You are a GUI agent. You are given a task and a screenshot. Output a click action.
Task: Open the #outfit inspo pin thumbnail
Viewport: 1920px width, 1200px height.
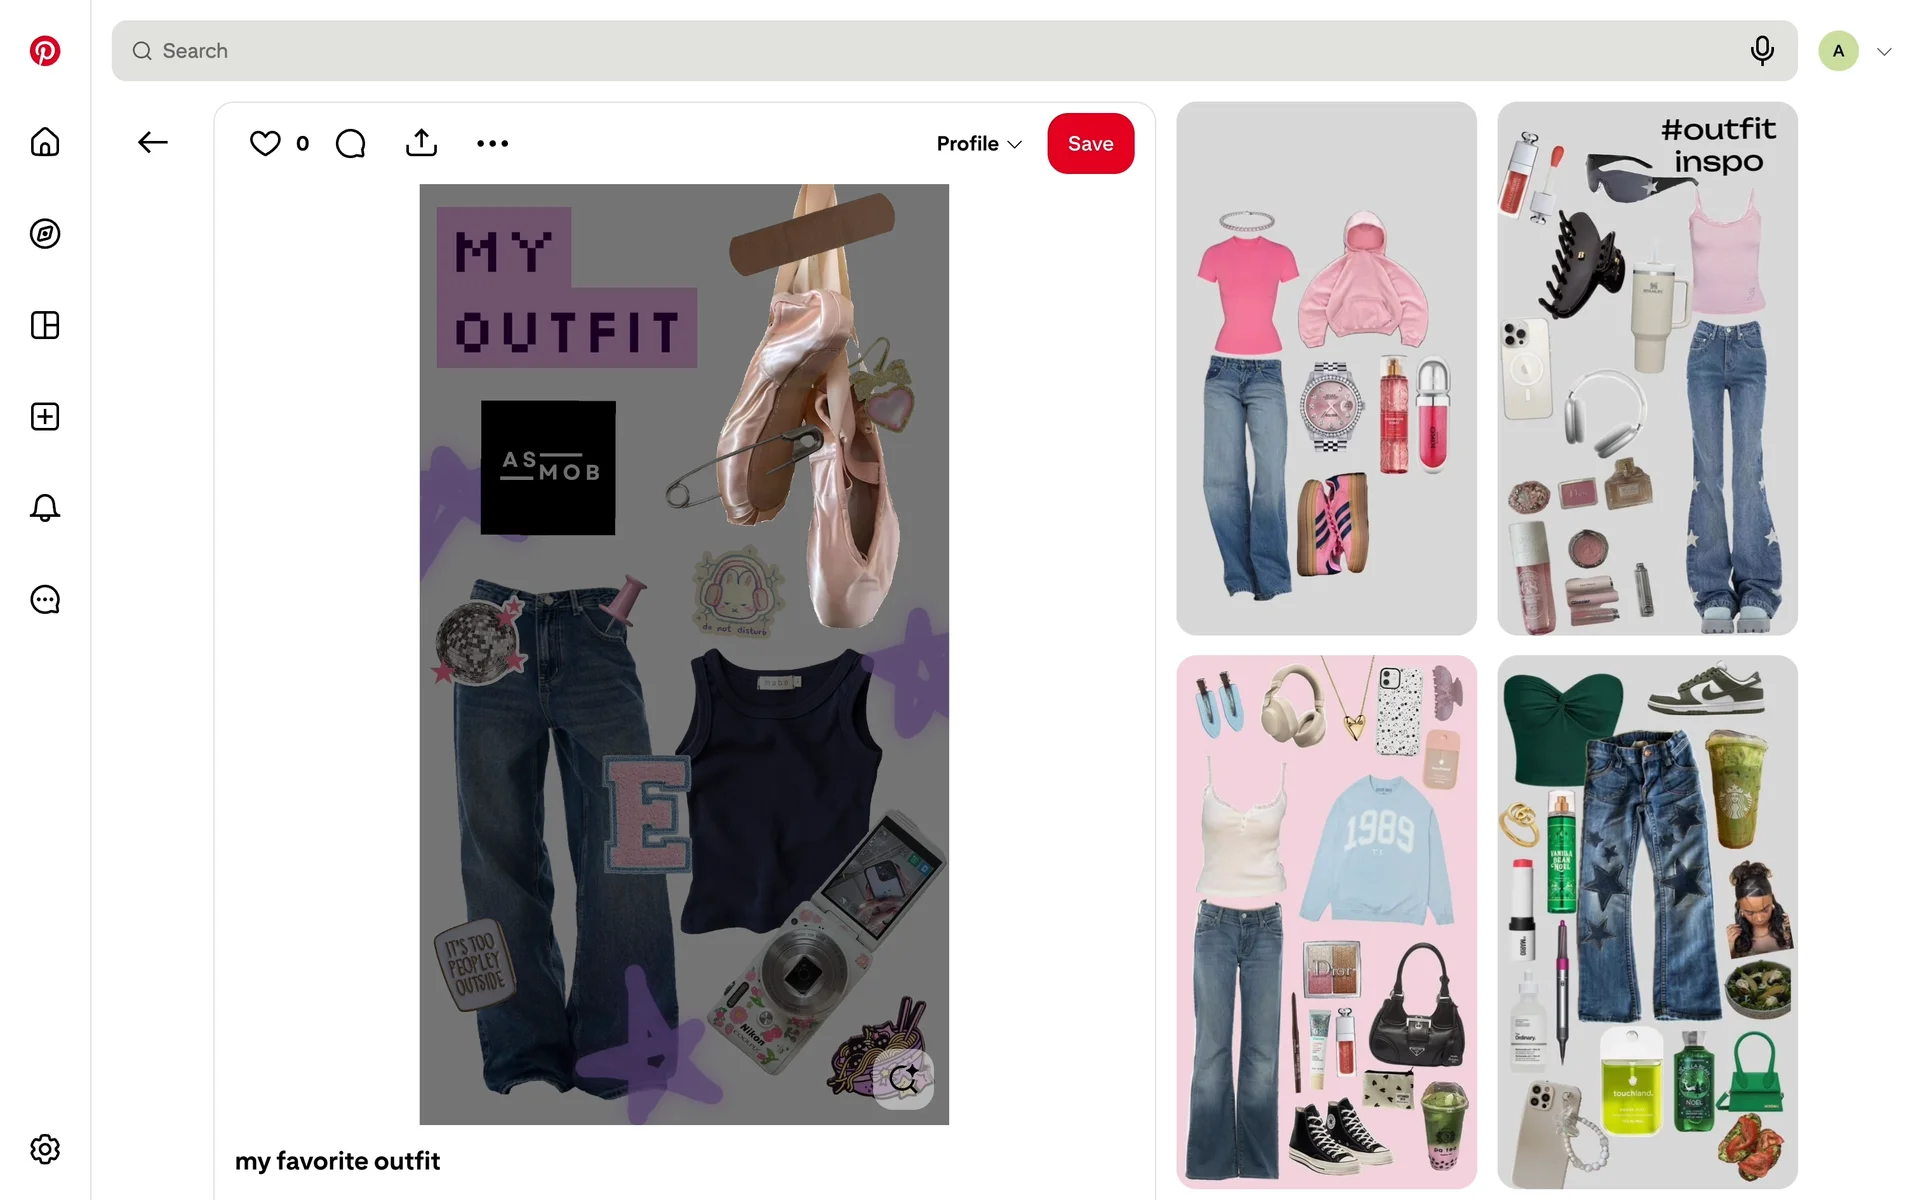coord(1646,368)
